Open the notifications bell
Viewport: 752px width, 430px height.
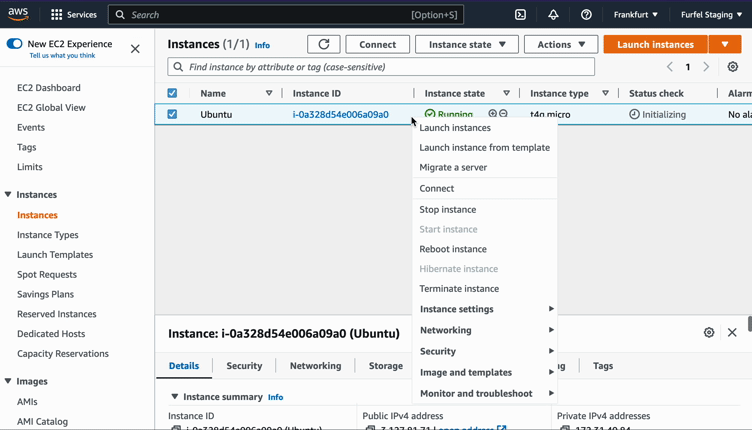coord(553,15)
